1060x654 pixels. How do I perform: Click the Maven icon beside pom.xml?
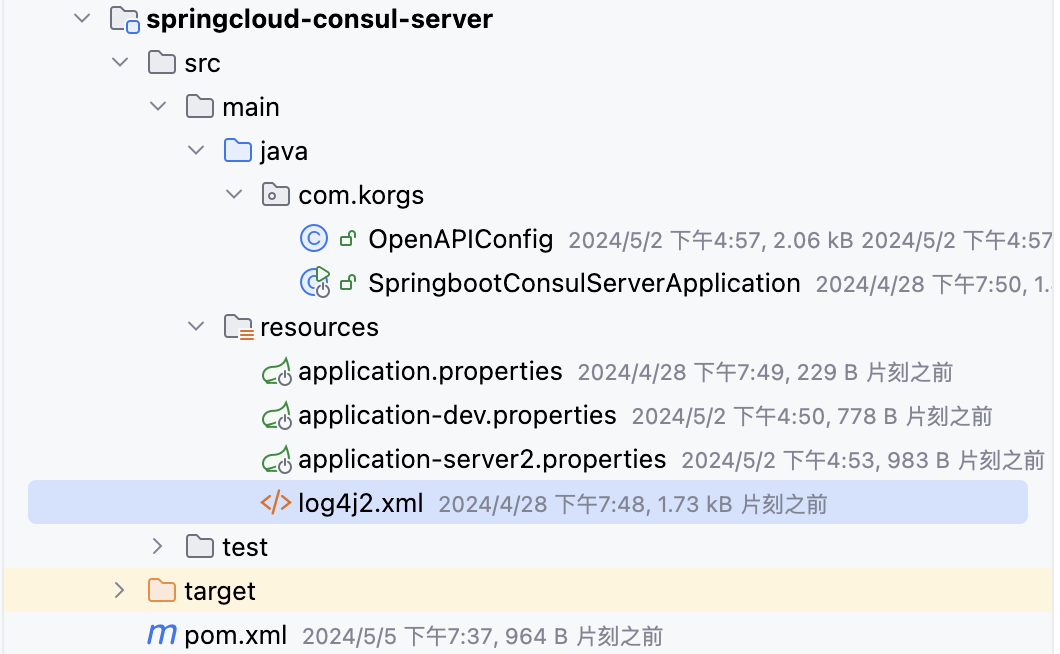(x=161, y=634)
